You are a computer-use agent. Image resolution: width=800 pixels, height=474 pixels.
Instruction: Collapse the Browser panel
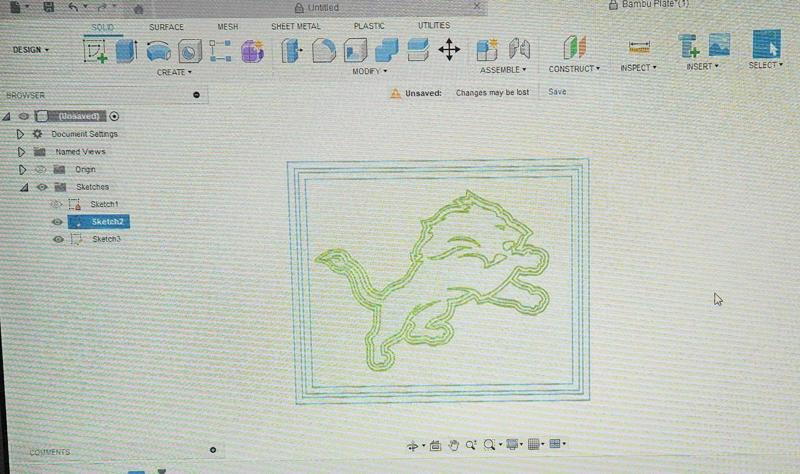tap(196, 95)
